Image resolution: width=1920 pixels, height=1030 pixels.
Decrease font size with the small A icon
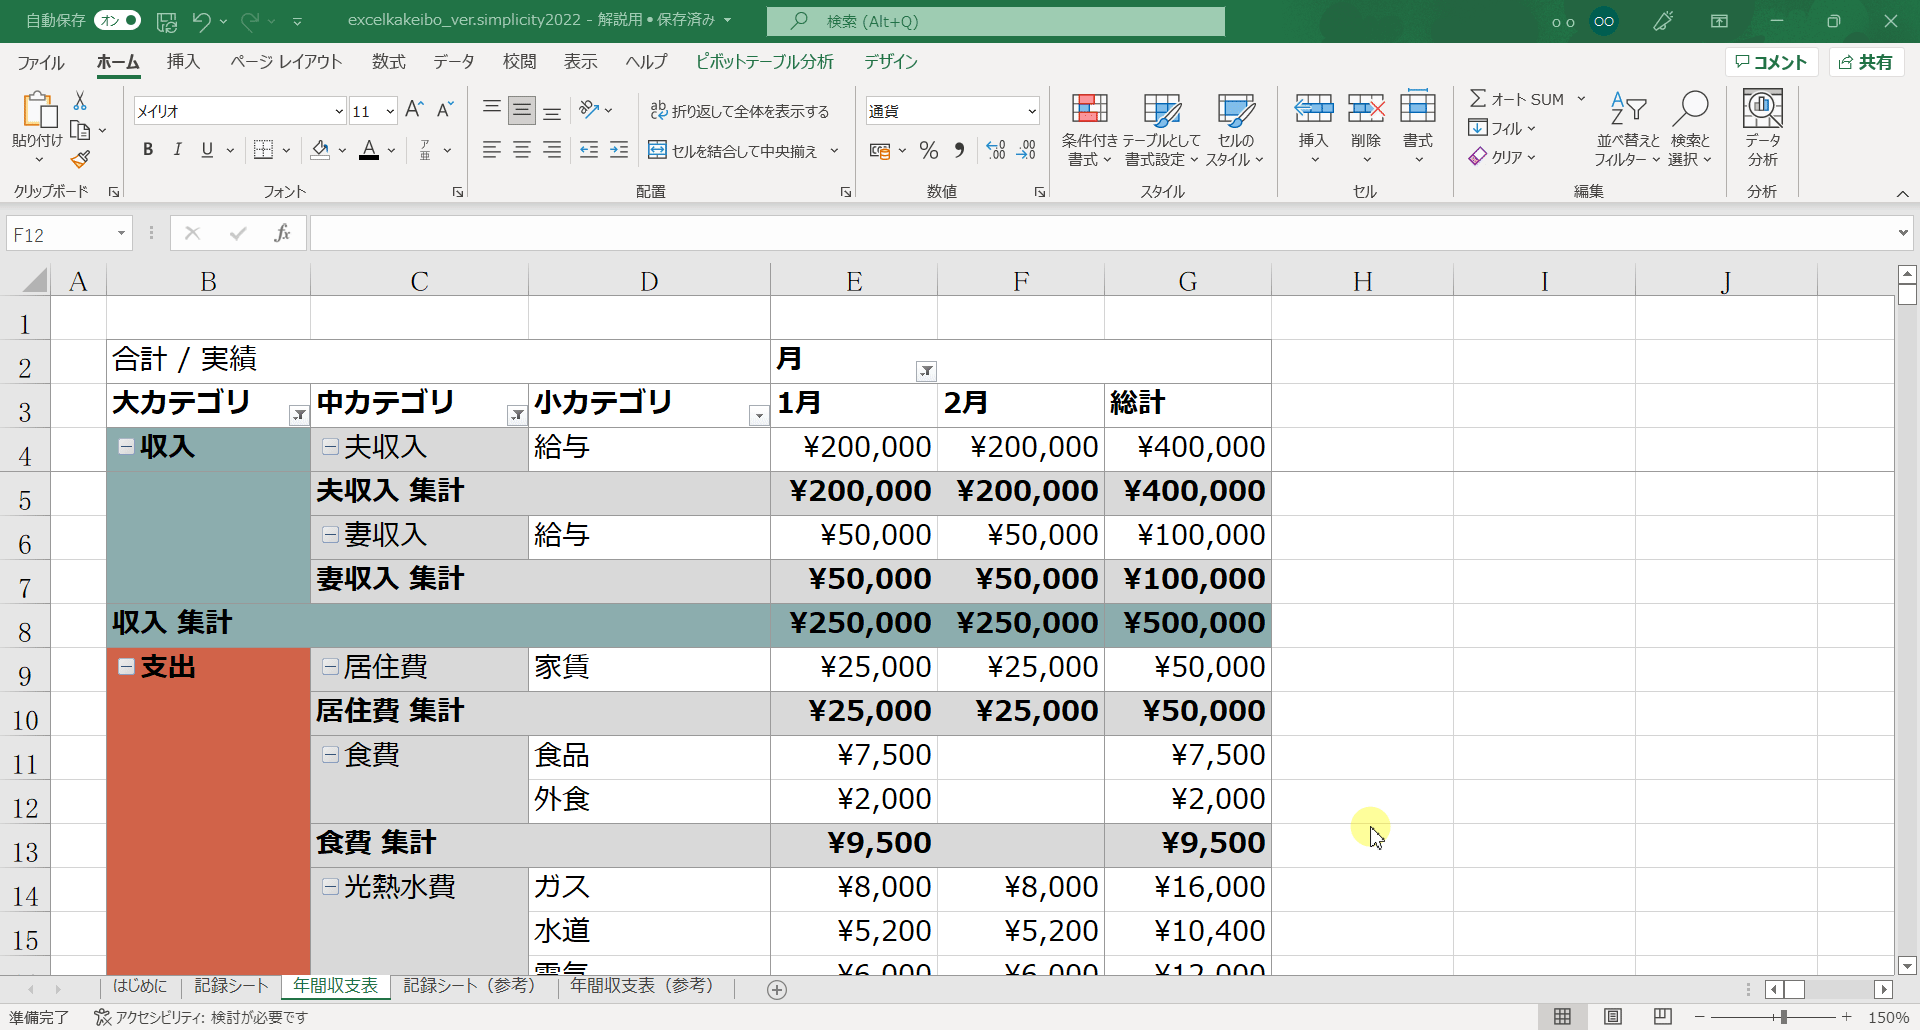tap(446, 110)
